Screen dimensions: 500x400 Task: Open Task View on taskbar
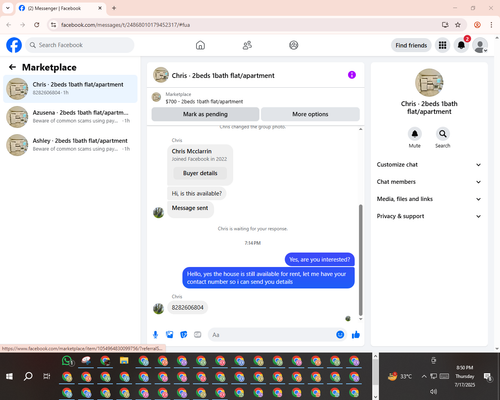click(x=47, y=376)
